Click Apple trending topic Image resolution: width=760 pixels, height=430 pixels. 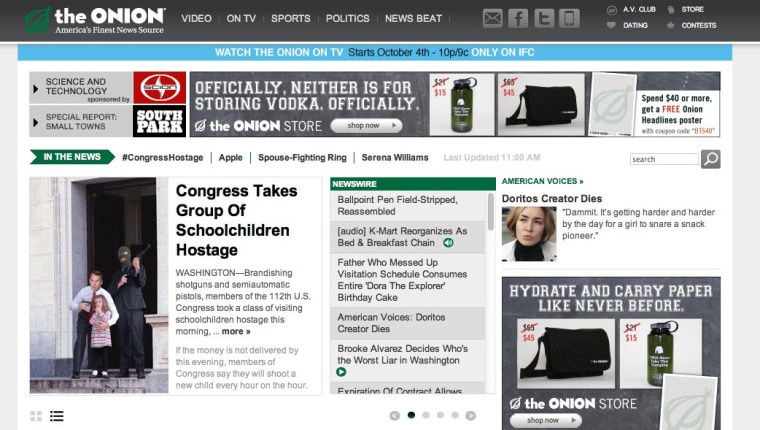click(x=231, y=158)
